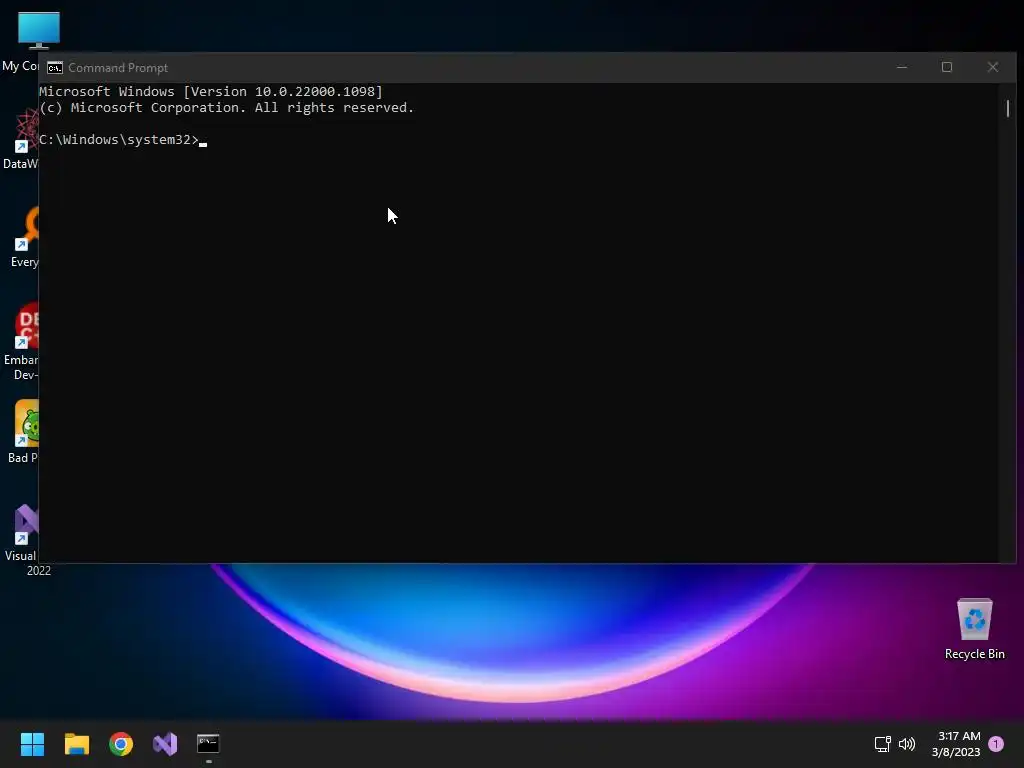Close the Command Prompt window
This screenshot has width=1024, height=768.
(993, 67)
